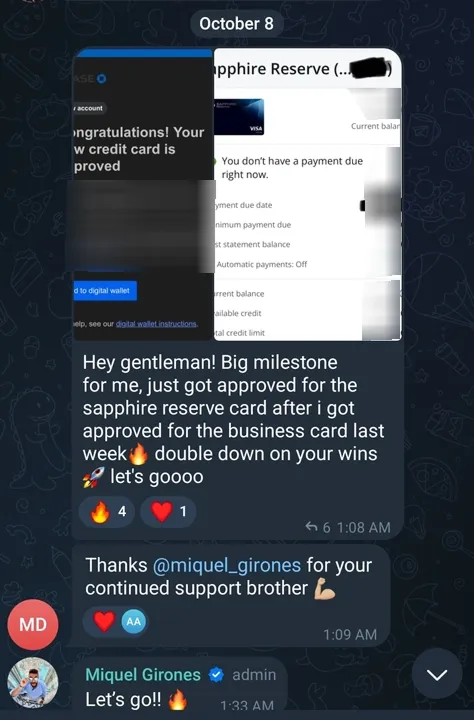Tap the fire reaction with count 4
474x720 pixels.
(x=107, y=511)
